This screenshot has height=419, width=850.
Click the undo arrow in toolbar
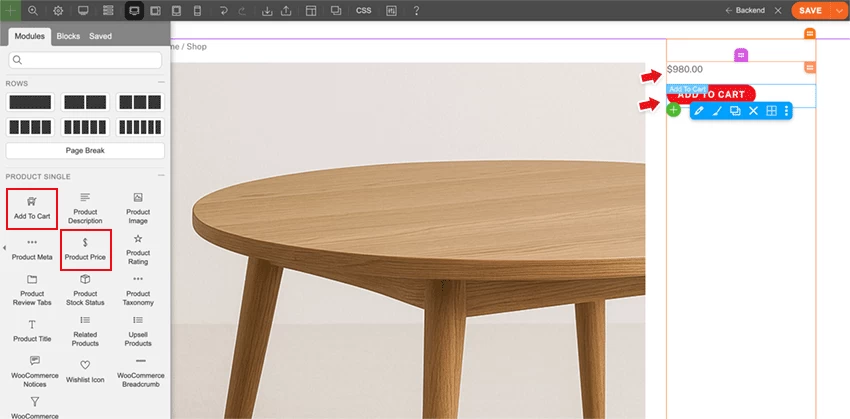(223, 10)
